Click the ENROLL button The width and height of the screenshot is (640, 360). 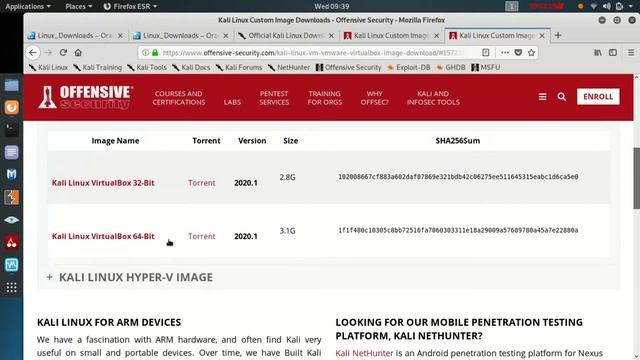[x=598, y=97]
